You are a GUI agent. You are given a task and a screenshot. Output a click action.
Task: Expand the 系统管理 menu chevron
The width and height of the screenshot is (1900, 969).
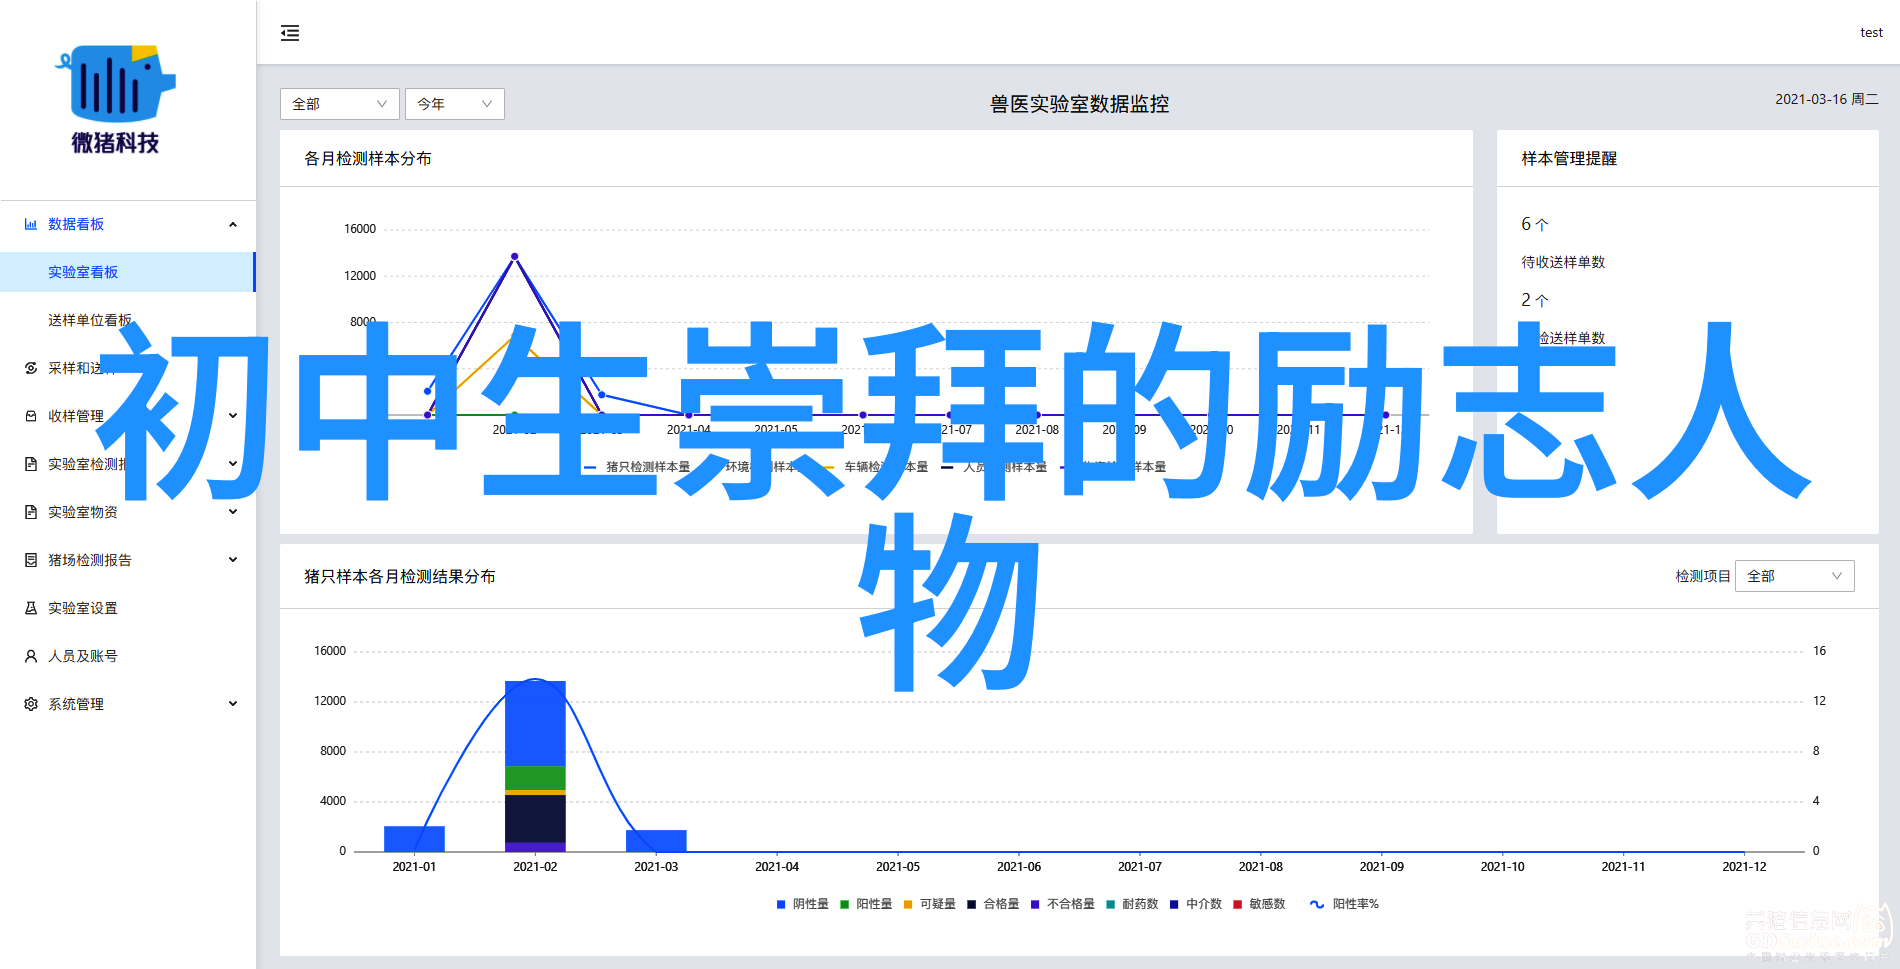233,704
